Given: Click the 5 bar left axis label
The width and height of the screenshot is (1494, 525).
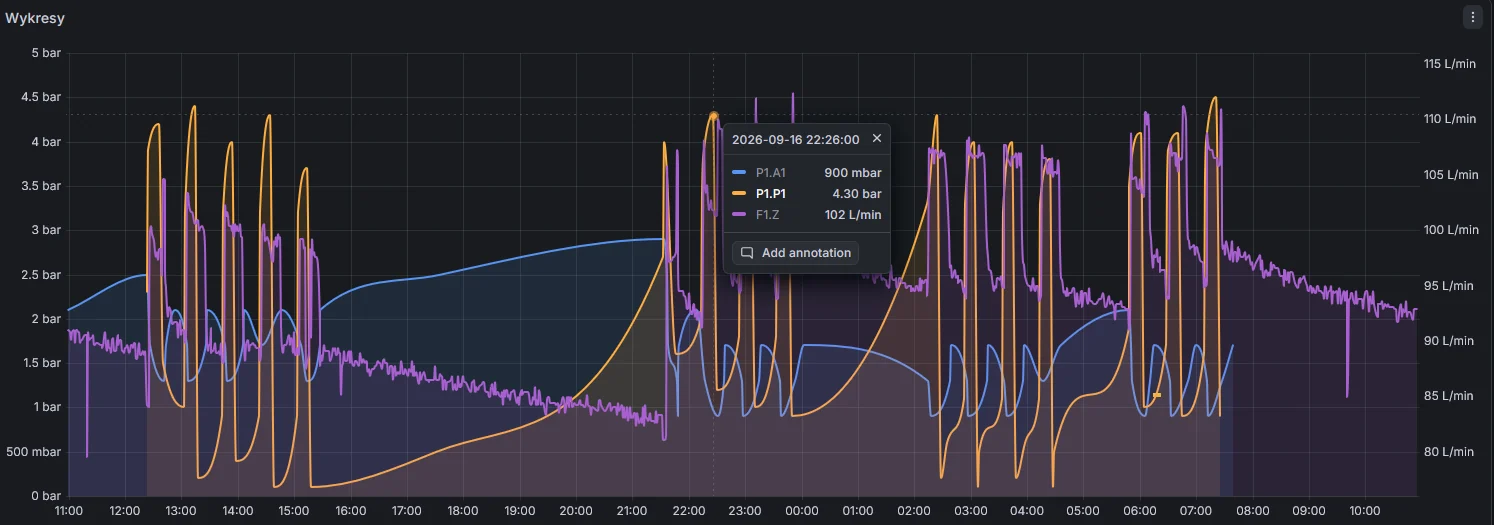Looking at the screenshot, I should pos(46,53).
